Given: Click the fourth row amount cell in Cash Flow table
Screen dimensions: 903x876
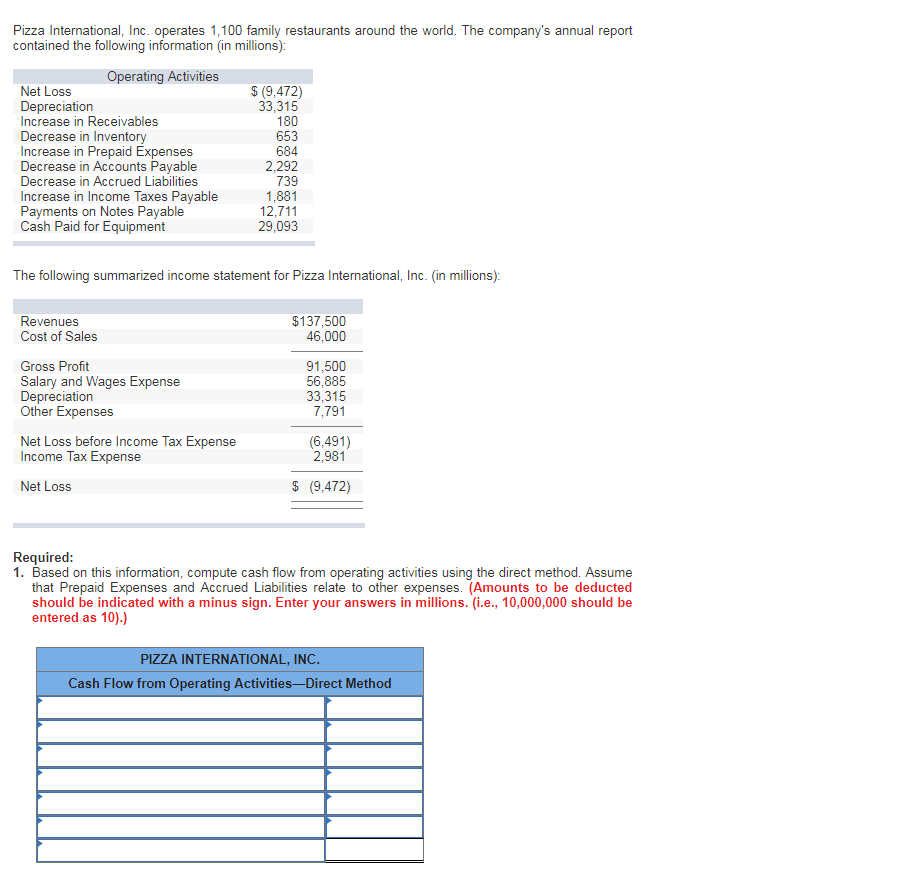Looking at the screenshot, I should point(374,779).
